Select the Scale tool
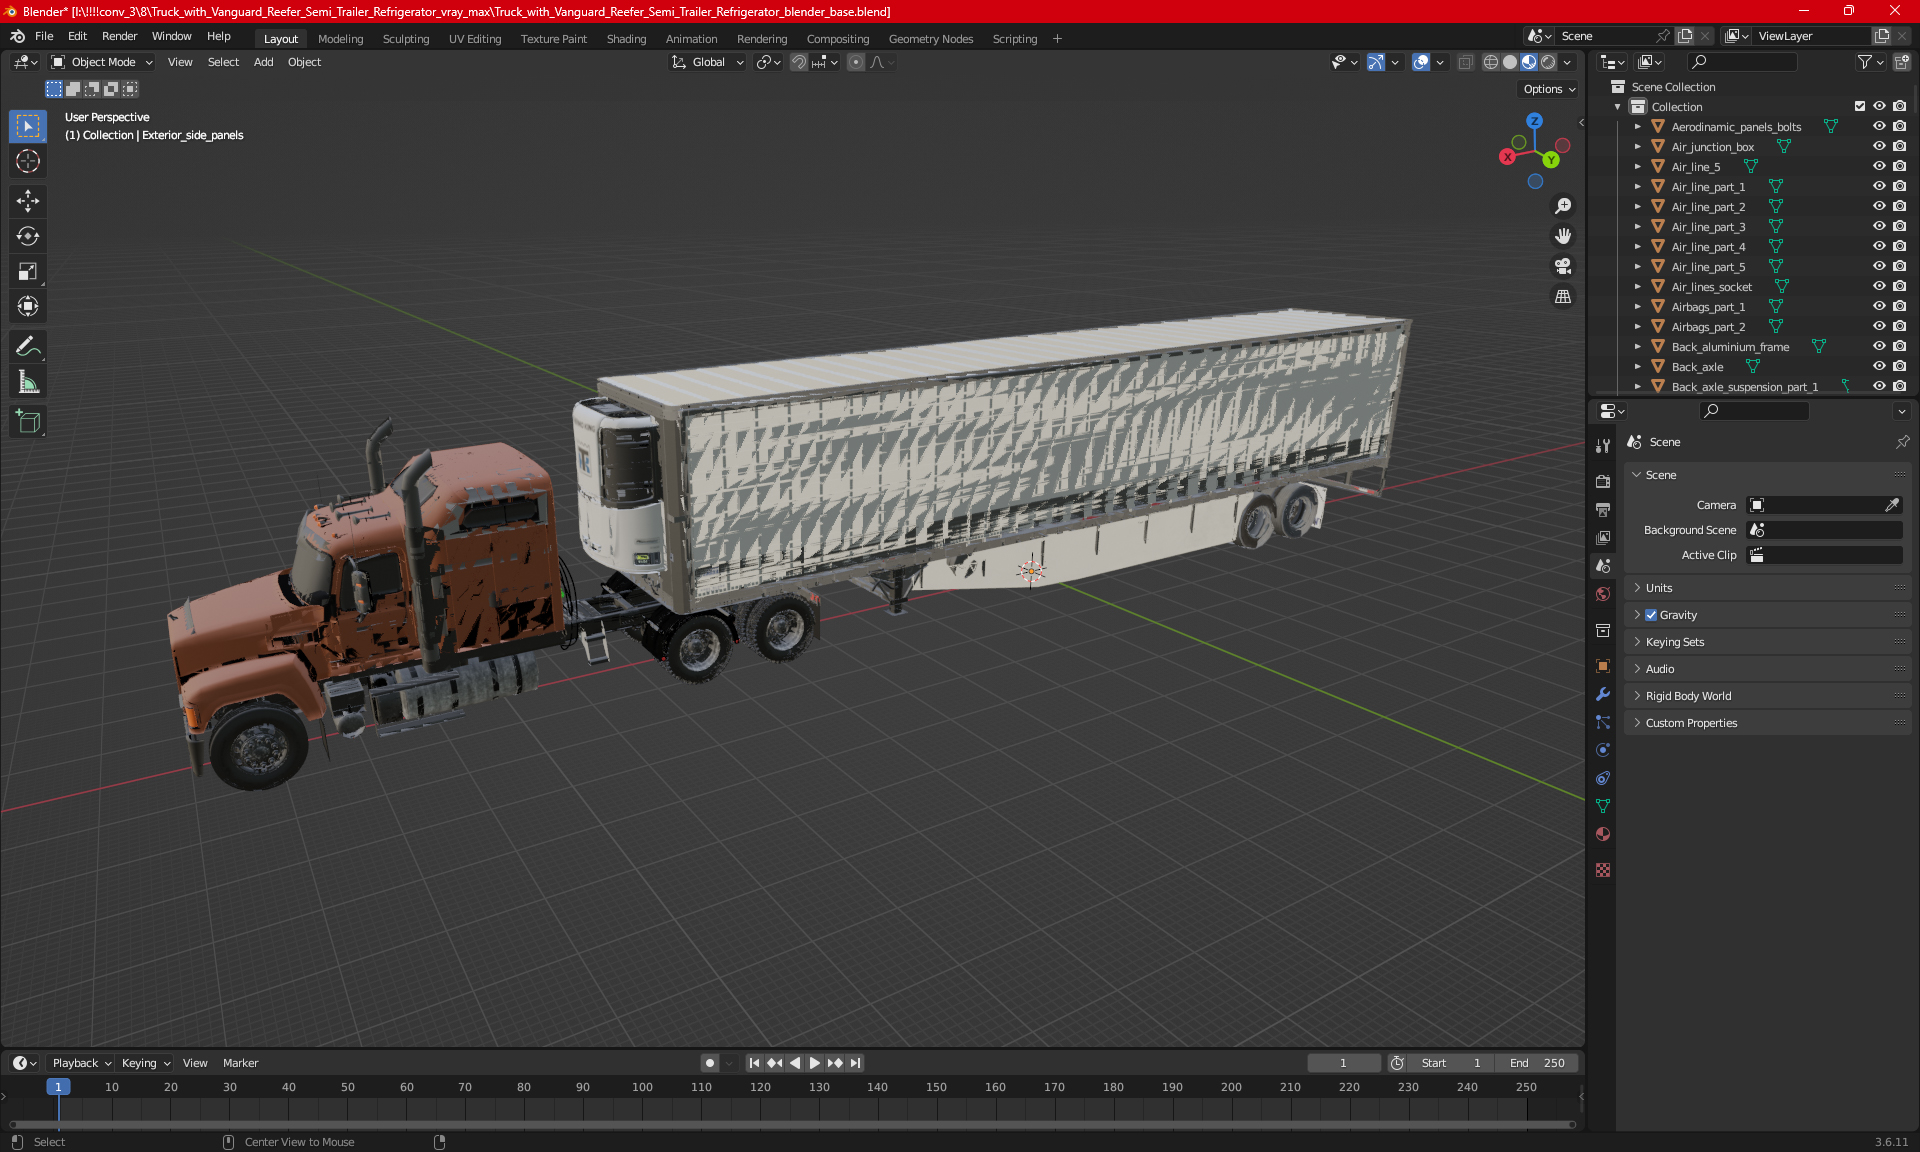1920x1152 pixels. (x=28, y=271)
